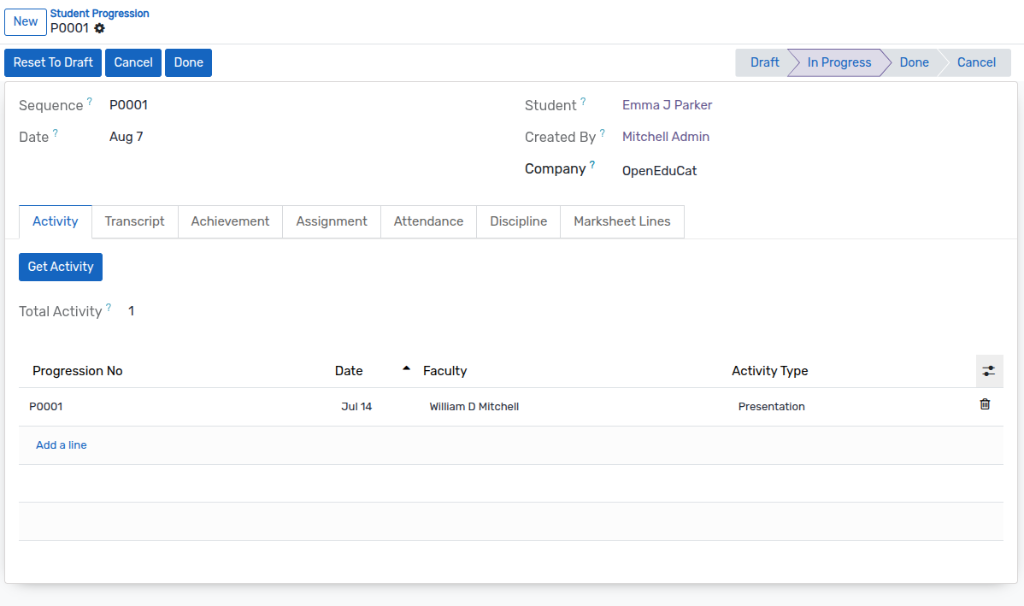
Task: Sort by Activity Type column header
Action: (769, 371)
